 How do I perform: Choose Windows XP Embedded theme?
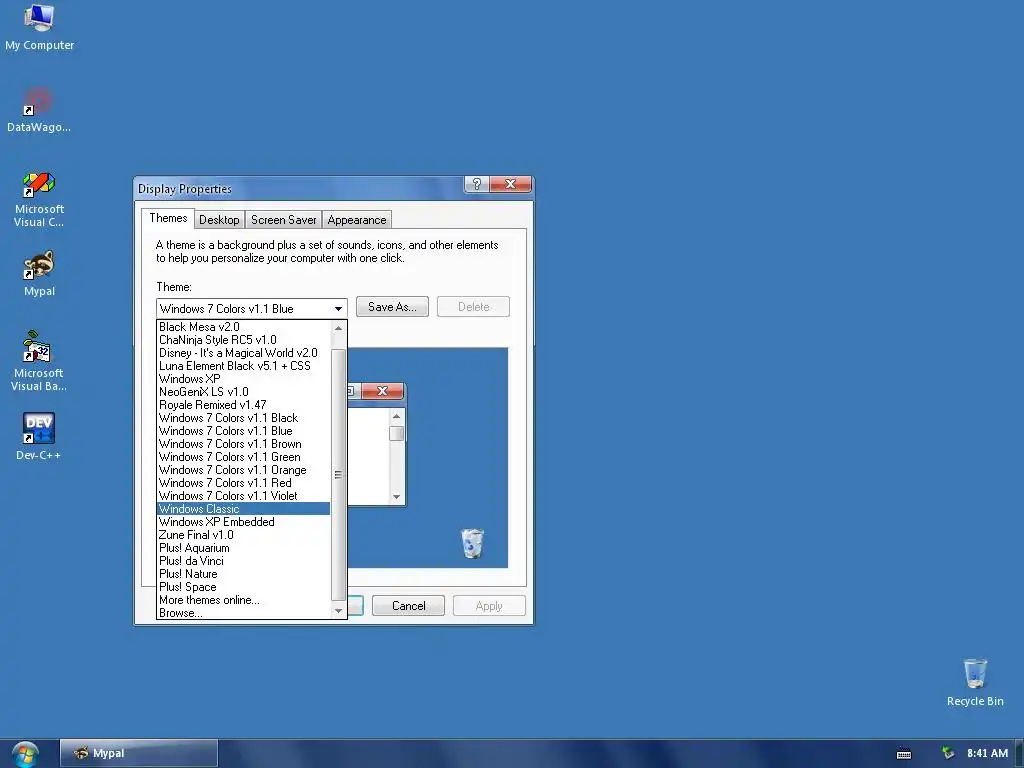pyautogui.click(x=244, y=522)
